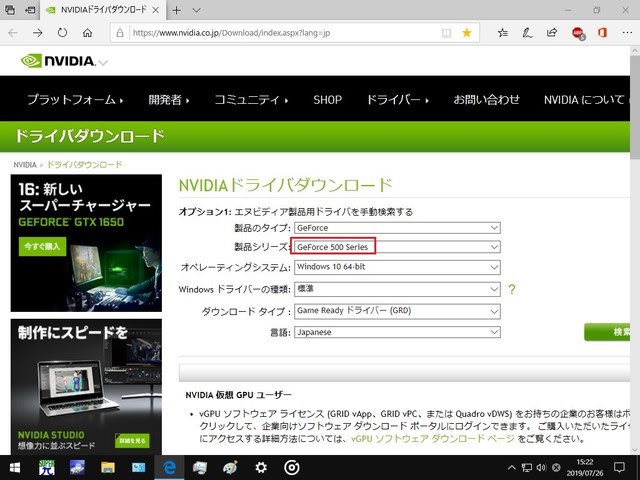Image resolution: width=640 pixels, height=480 pixels.
Task: Open the Edge Settings and more menu
Action: click(627, 33)
